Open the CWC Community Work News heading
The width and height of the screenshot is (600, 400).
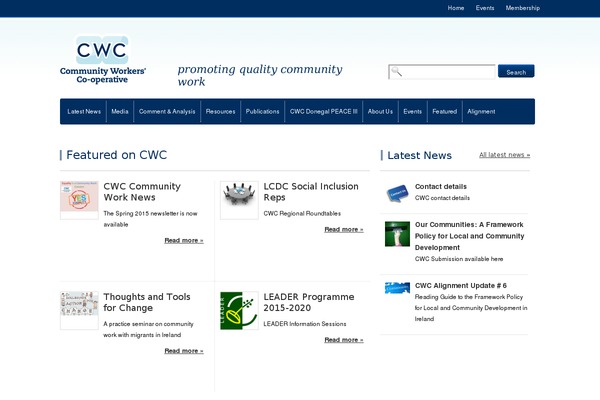pos(142,192)
